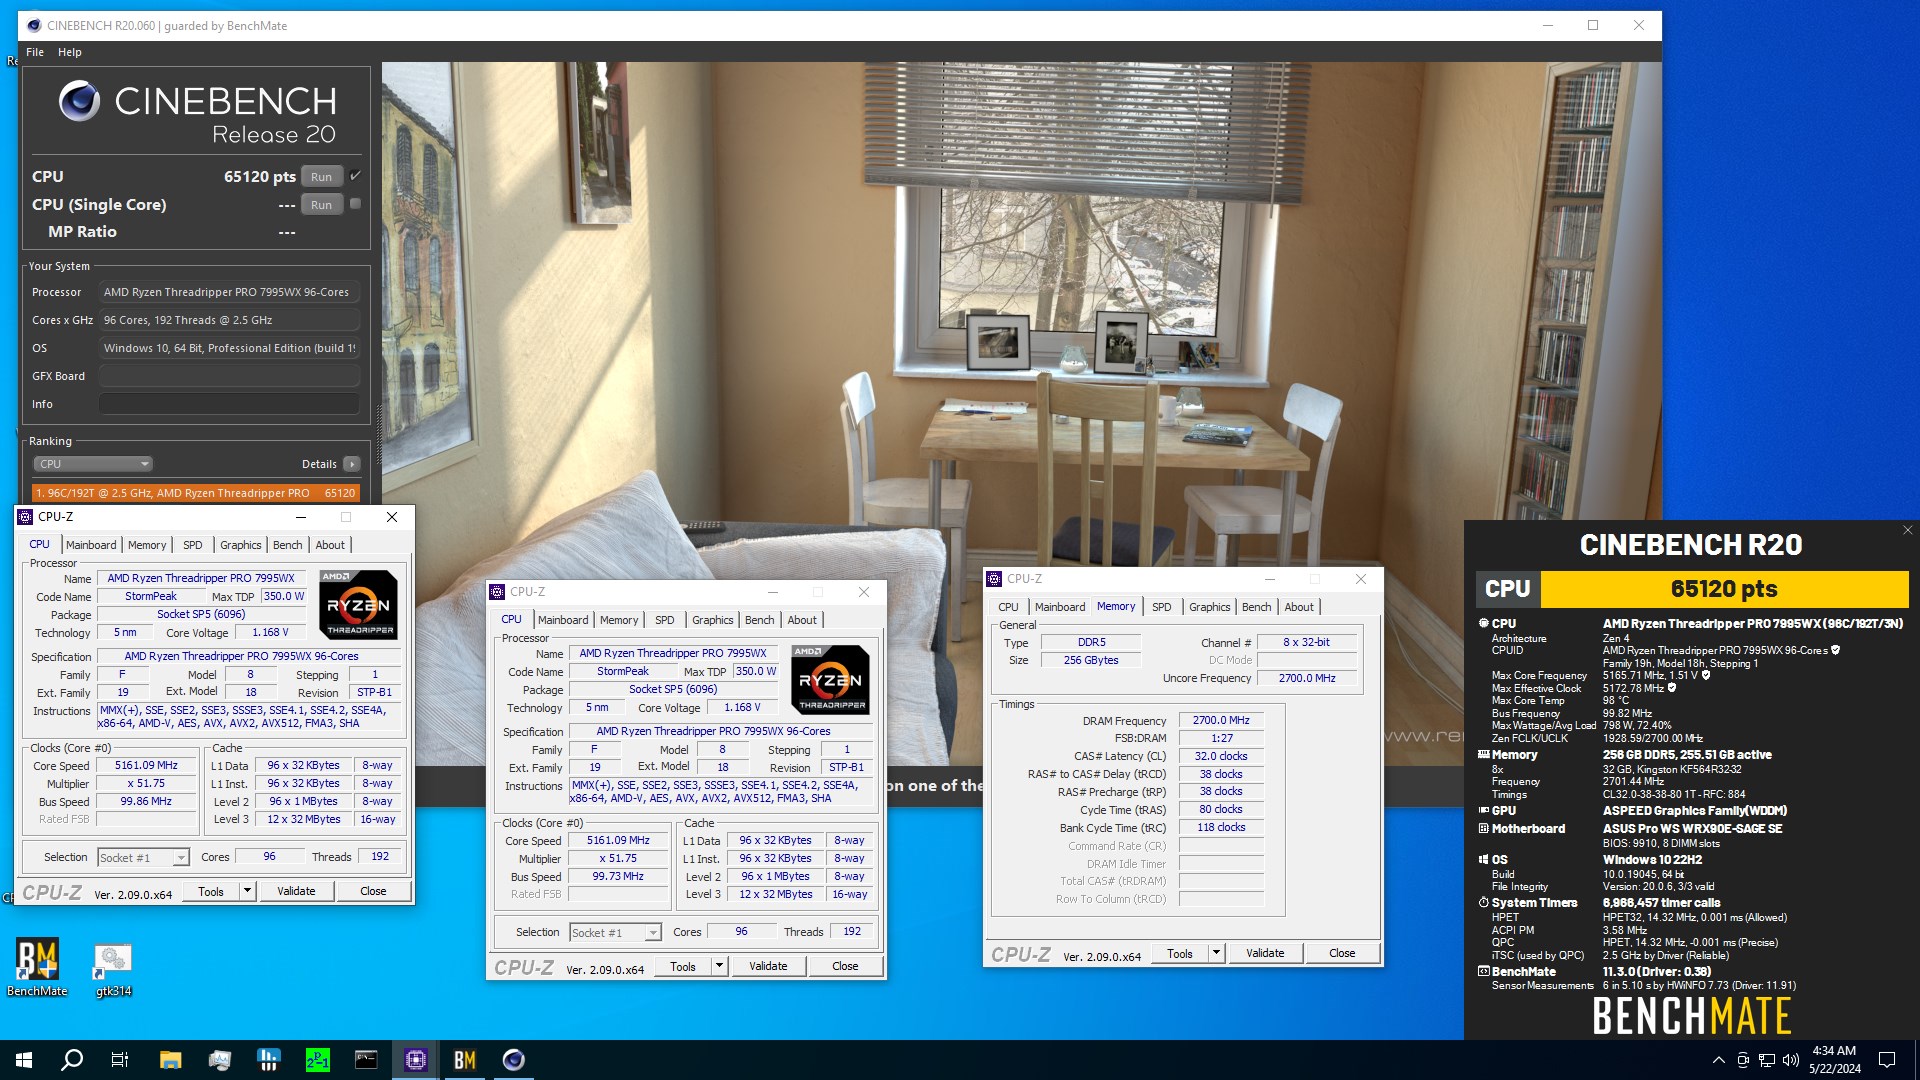Open the volume tray icon
This screenshot has height=1080, width=1920.
pyautogui.click(x=1790, y=1060)
